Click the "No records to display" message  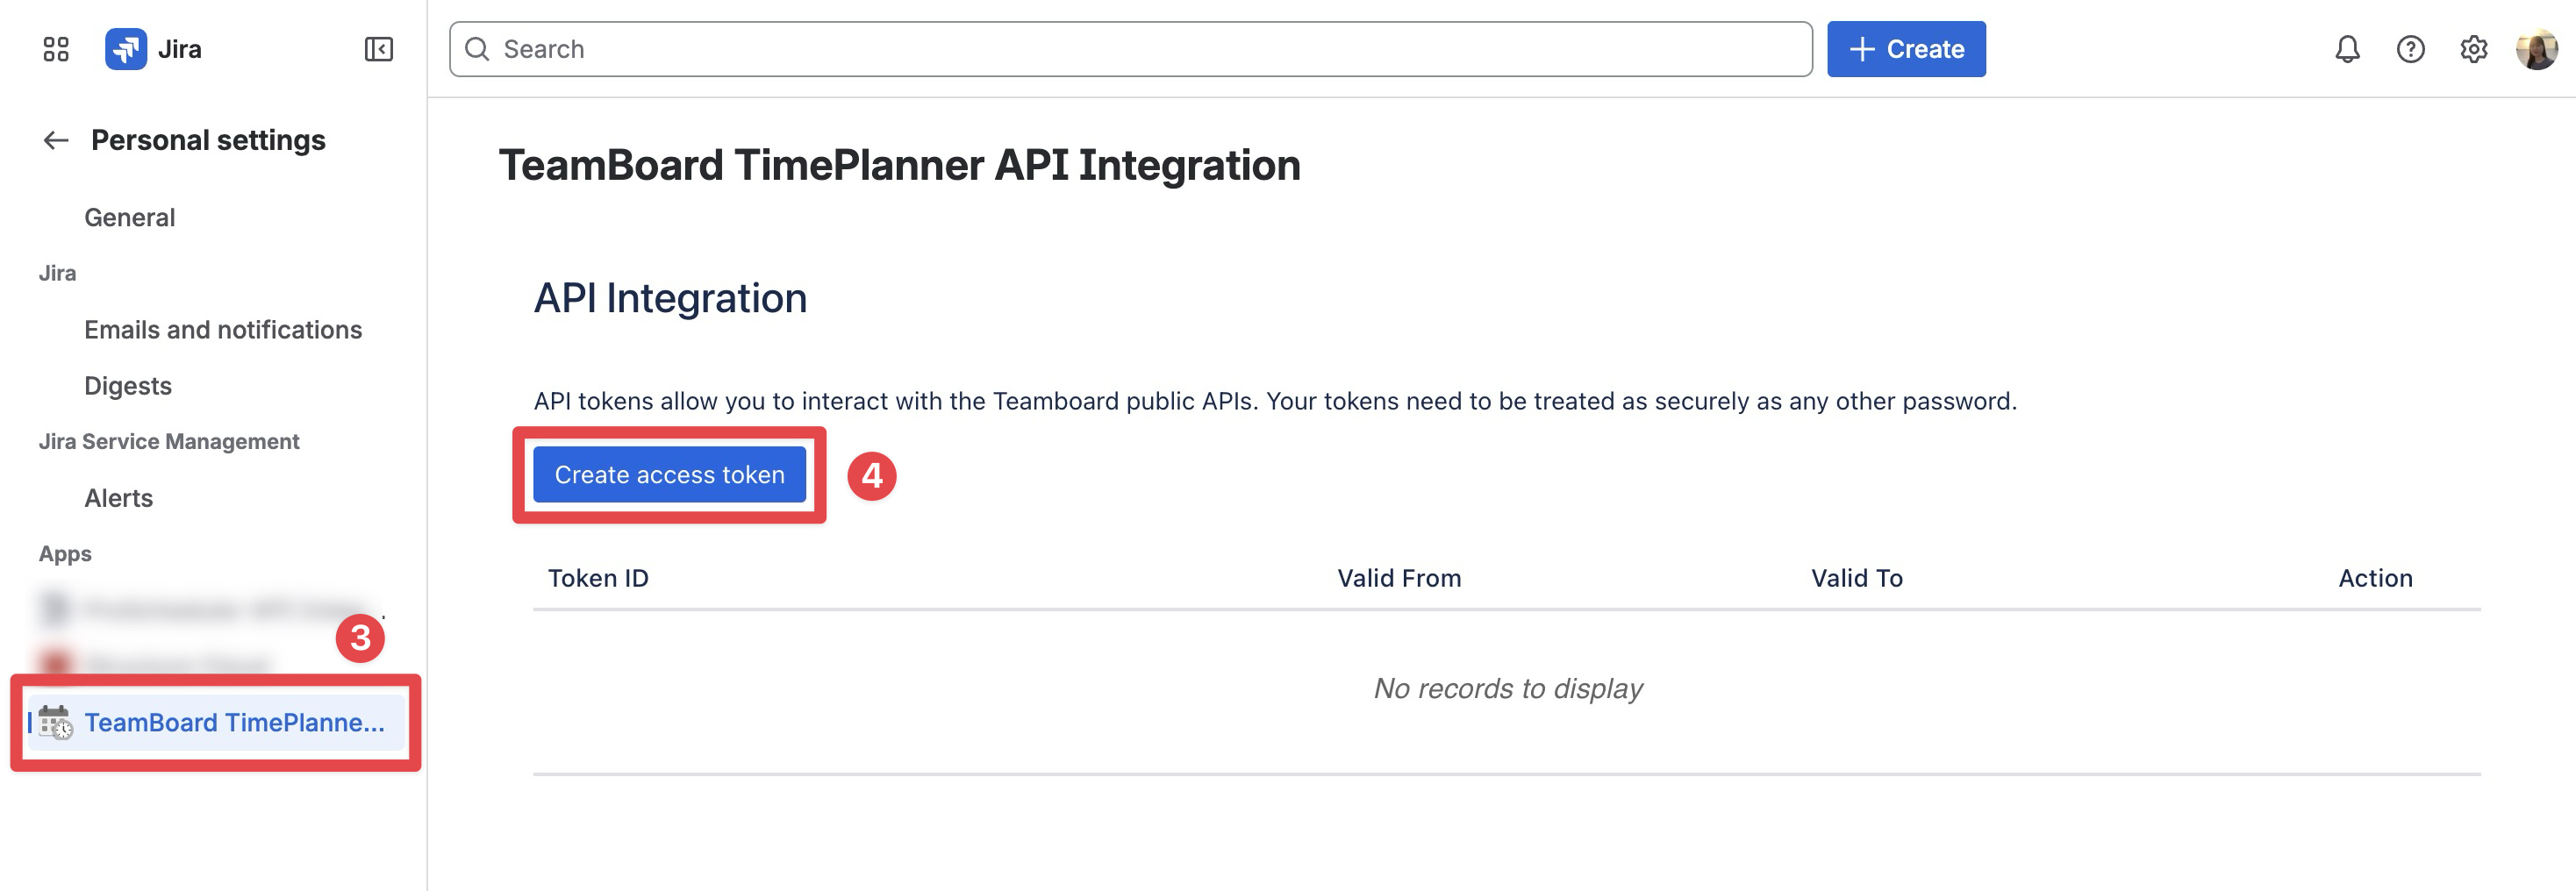1507,688
